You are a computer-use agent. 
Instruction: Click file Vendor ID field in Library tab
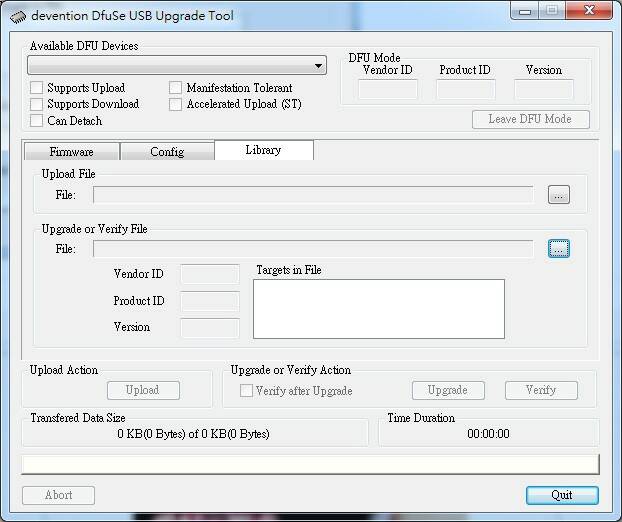click(x=210, y=274)
